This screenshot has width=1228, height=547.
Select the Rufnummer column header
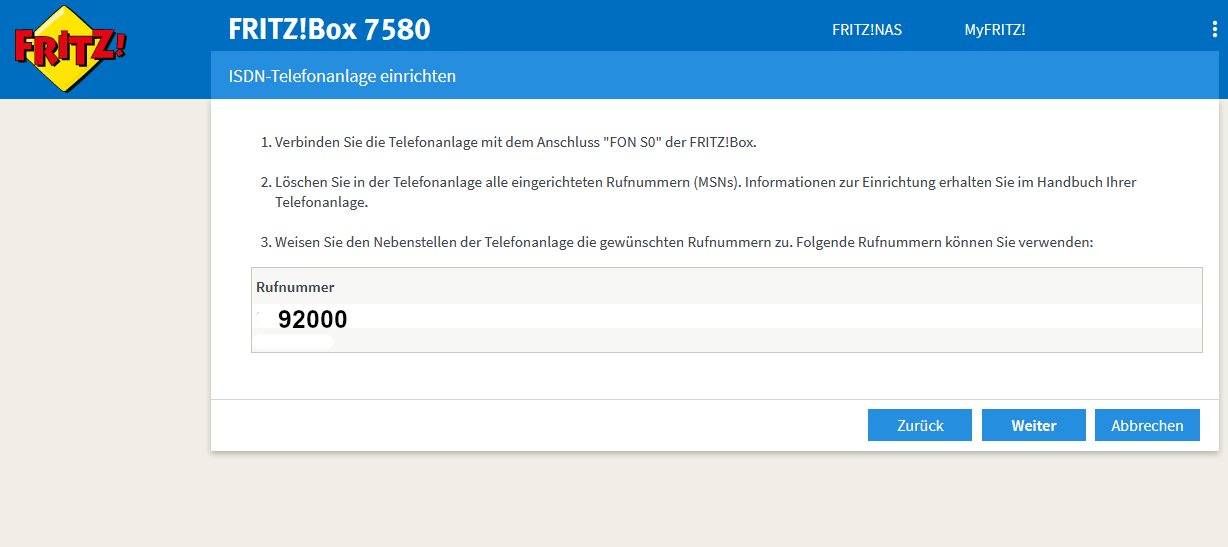point(295,287)
